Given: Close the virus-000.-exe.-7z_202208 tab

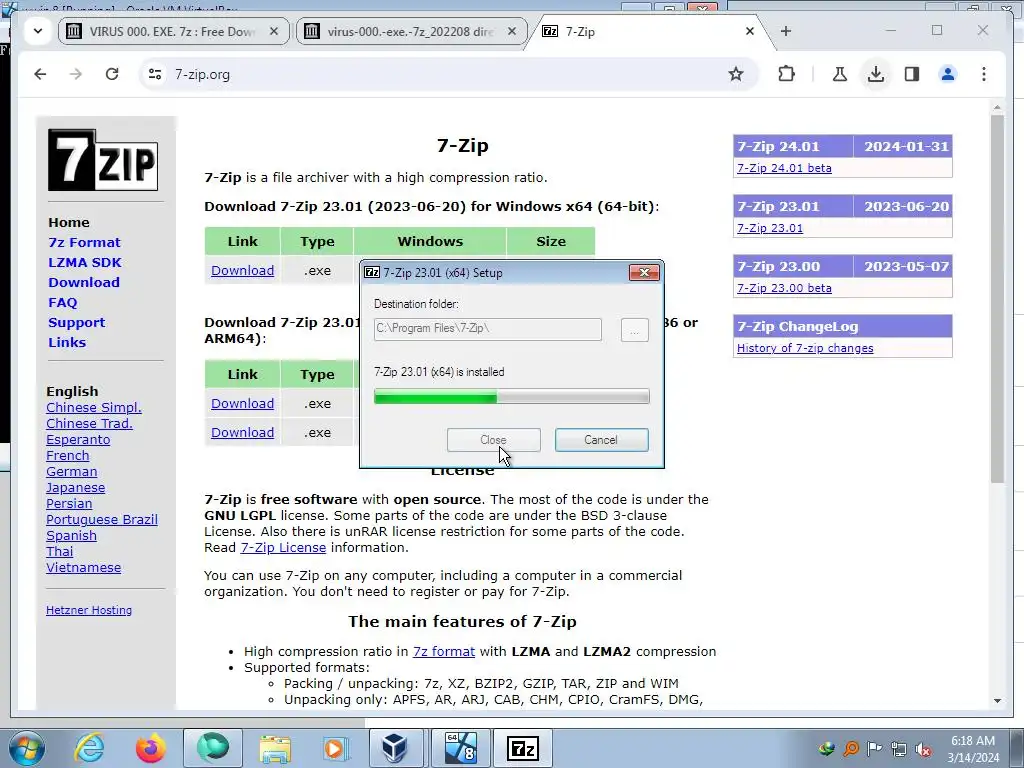Looking at the screenshot, I should coord(512,31).
